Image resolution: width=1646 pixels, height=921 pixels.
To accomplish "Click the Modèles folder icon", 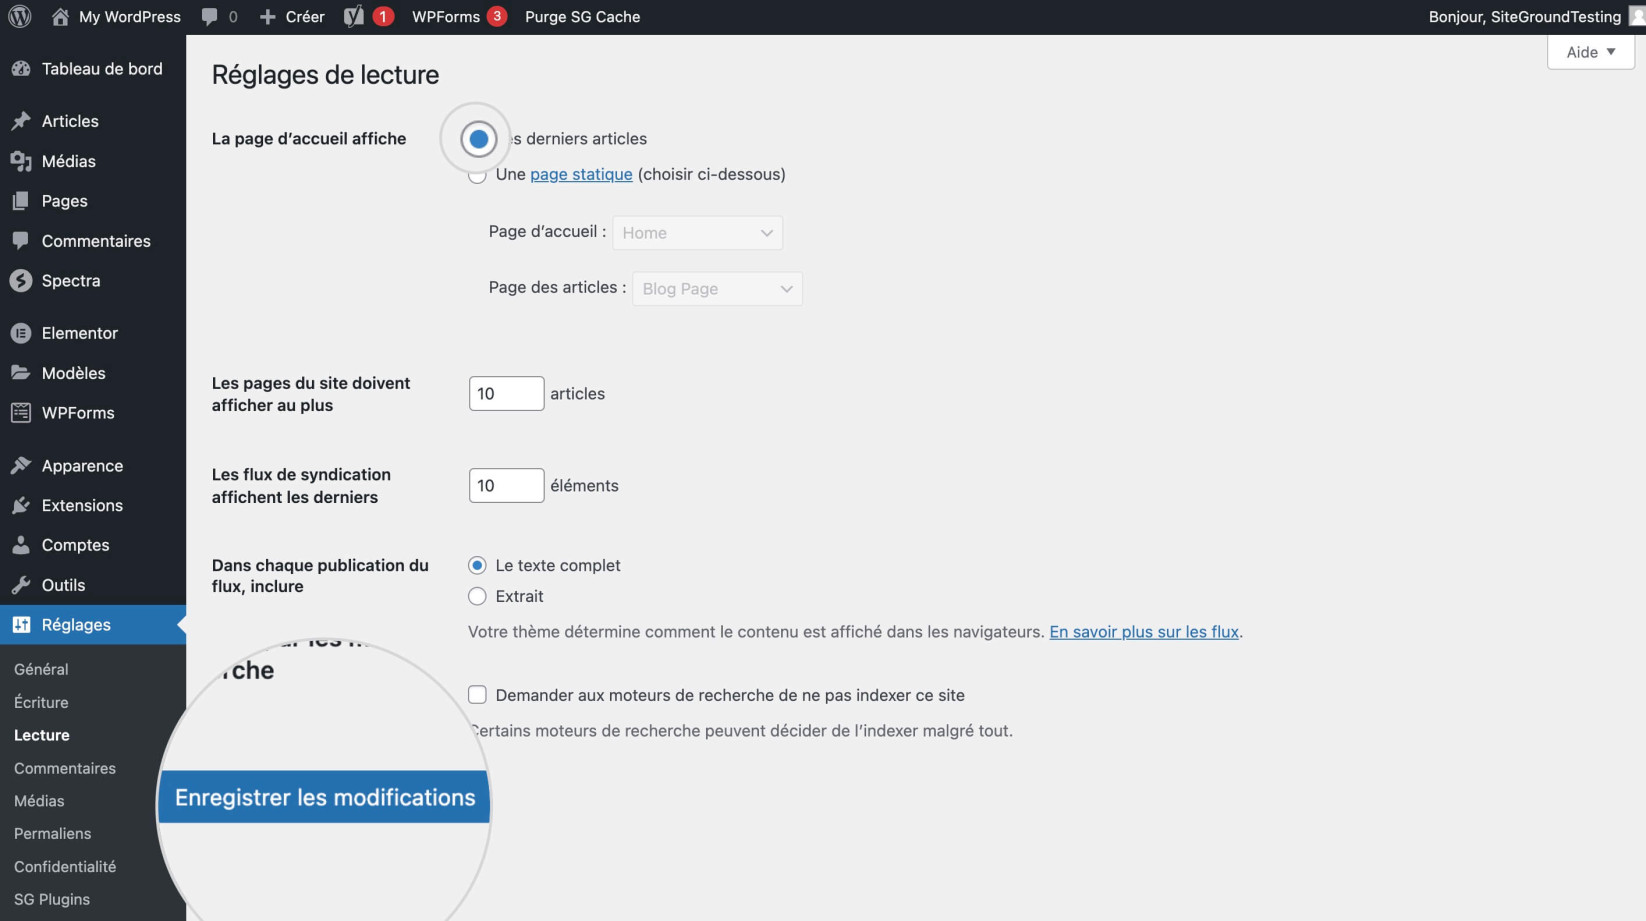I will 21,373.
